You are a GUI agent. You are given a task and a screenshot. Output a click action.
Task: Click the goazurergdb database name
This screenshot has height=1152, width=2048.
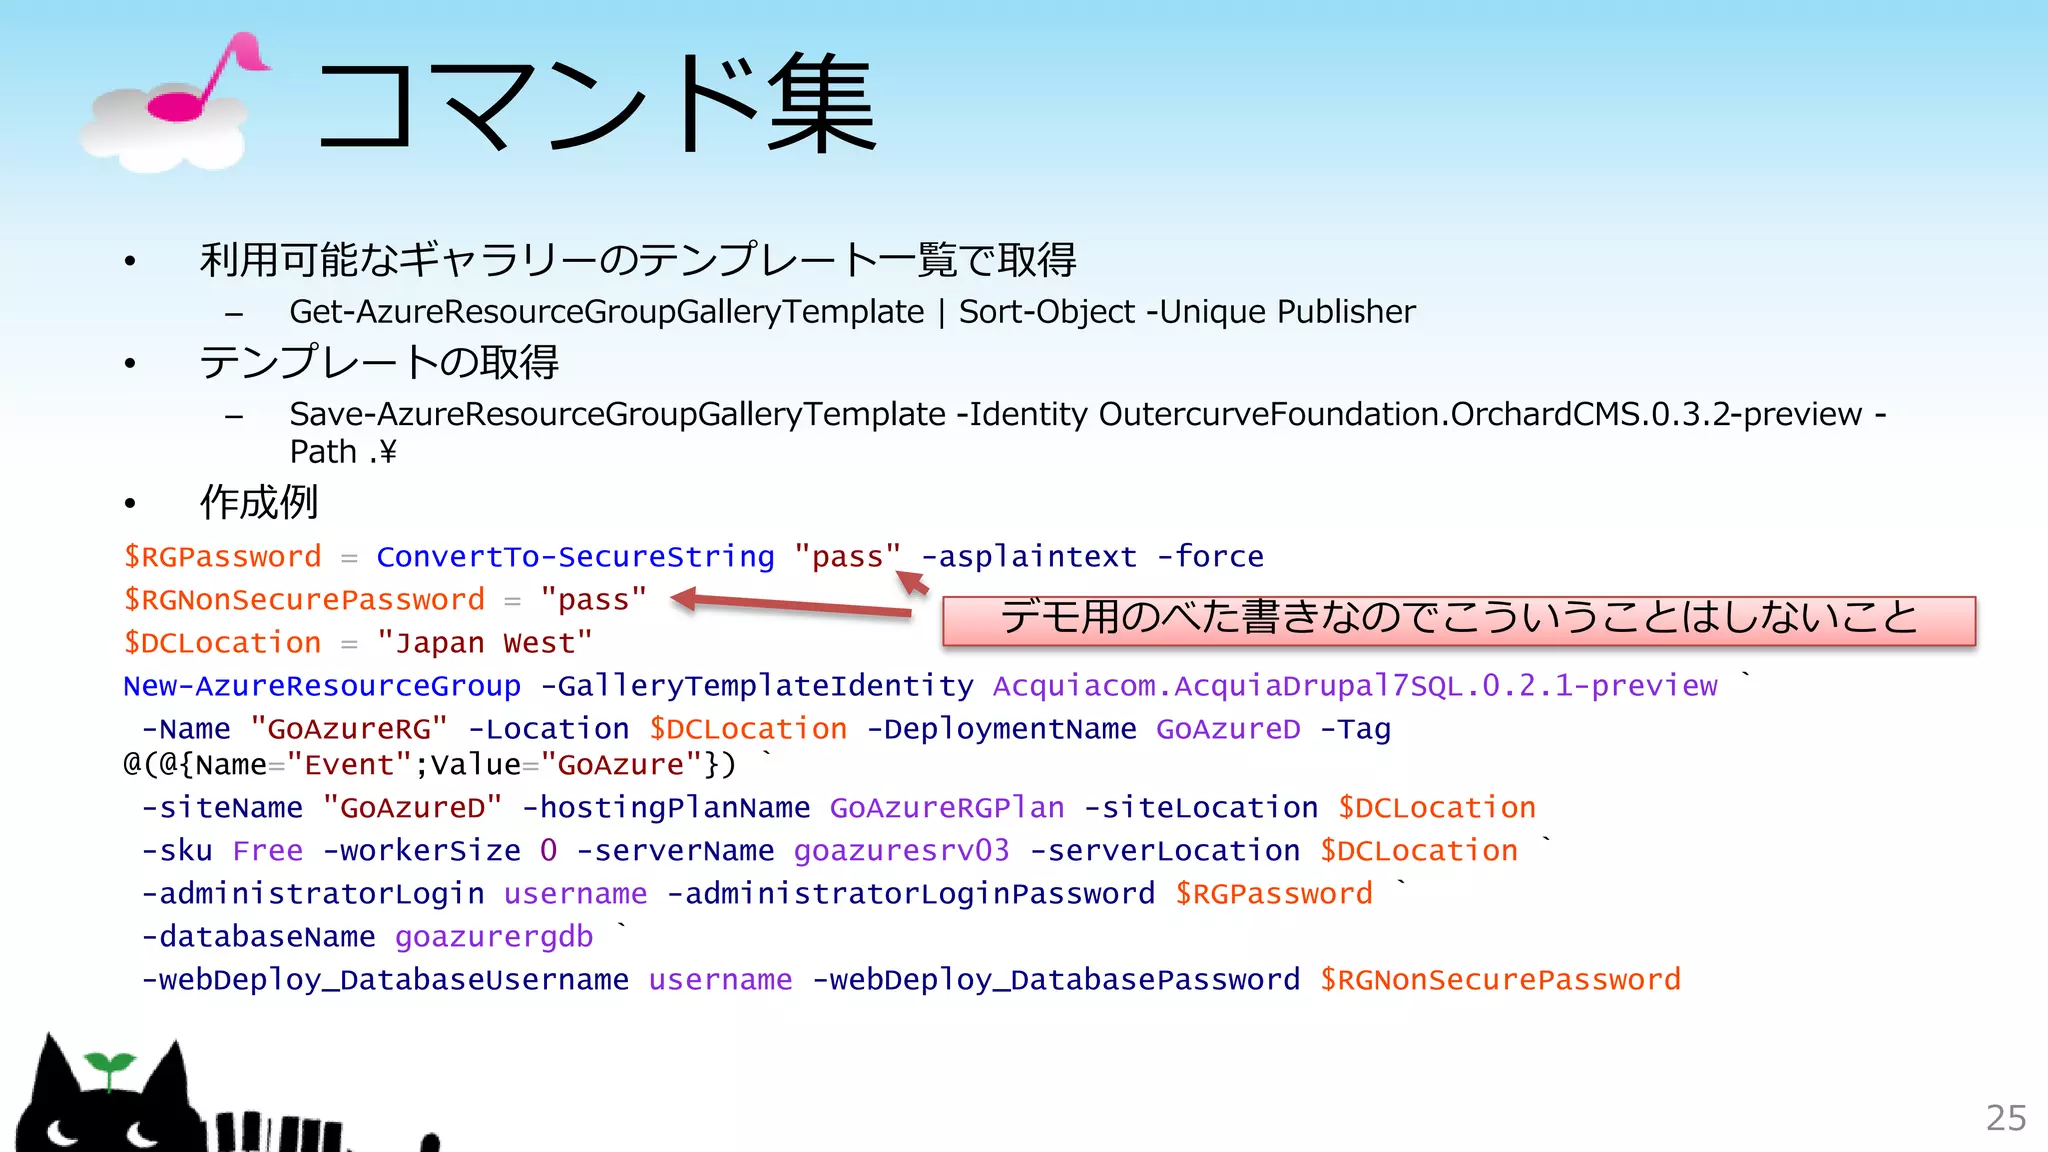[x=494, y=937]
